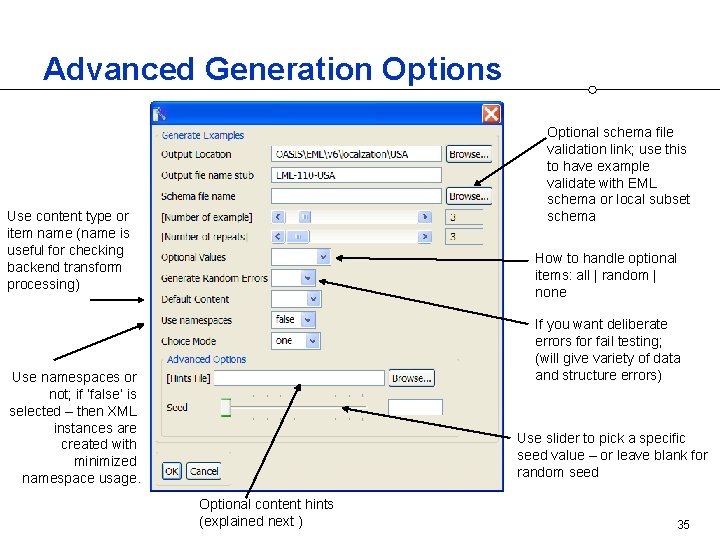This screenshot has height=540, width=720.
Task: Click the Choice Mode label
Action: point(188,341)
